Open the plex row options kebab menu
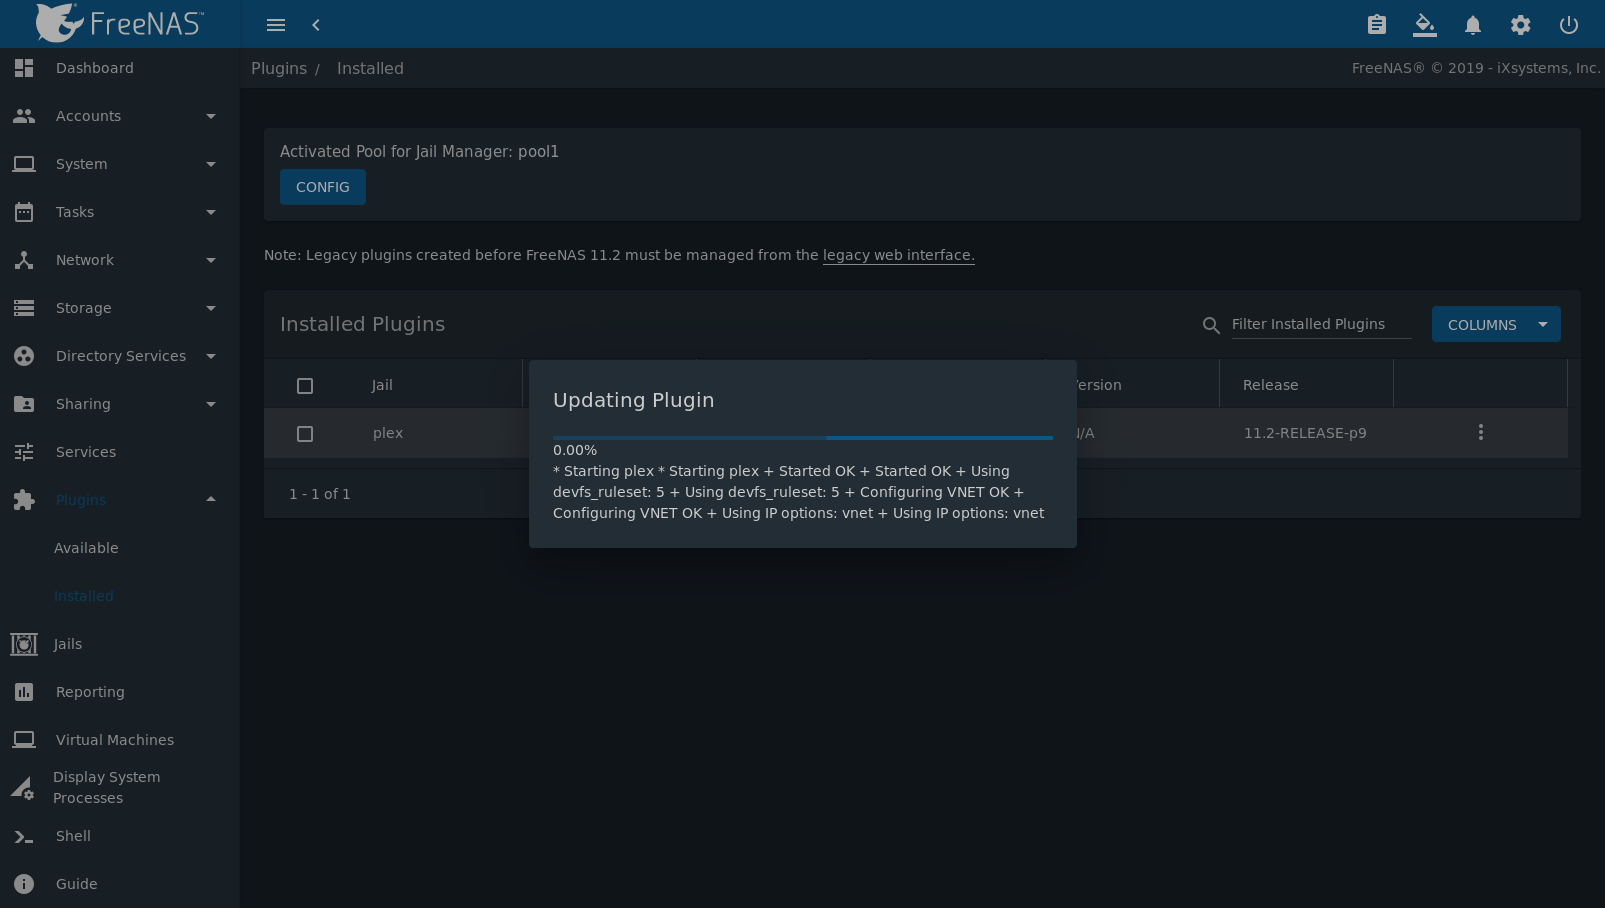Image resolution: width=1605 pixels, height=908 pixels. point(1481,432)
